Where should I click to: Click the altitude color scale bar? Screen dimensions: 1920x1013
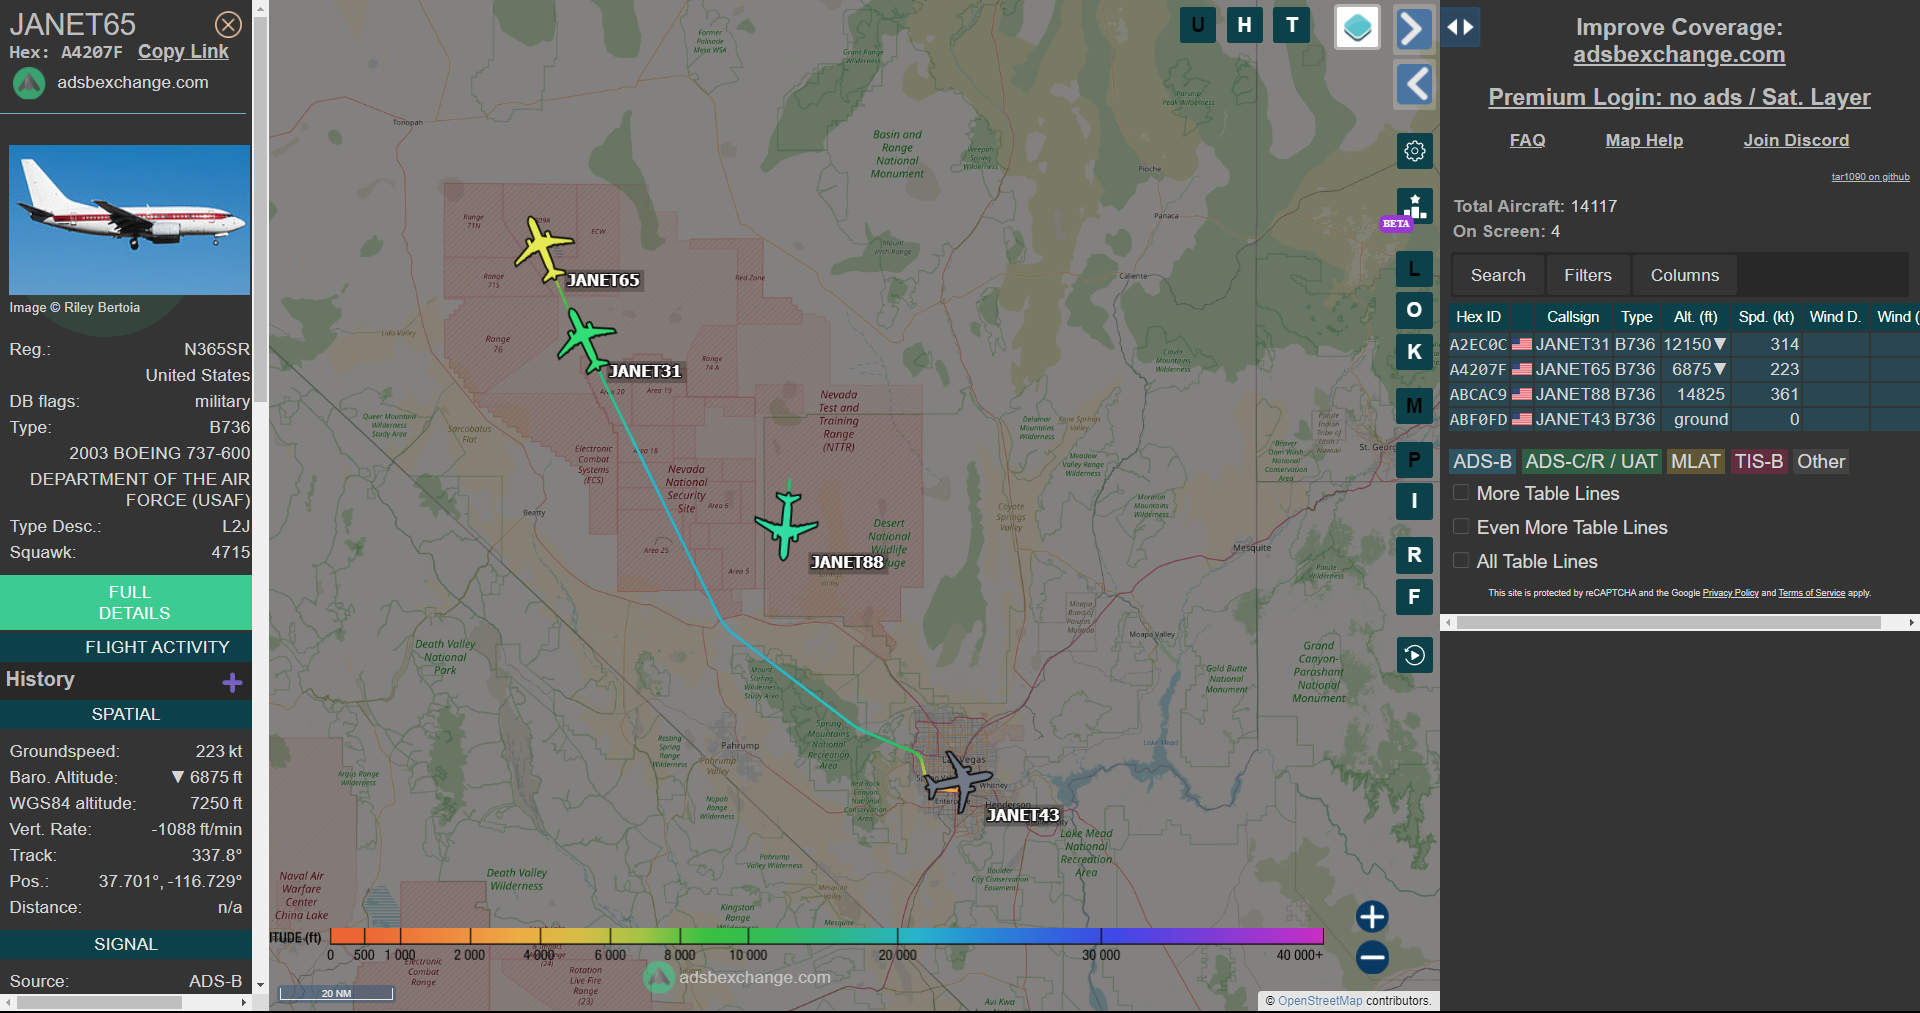click(826, 936)
